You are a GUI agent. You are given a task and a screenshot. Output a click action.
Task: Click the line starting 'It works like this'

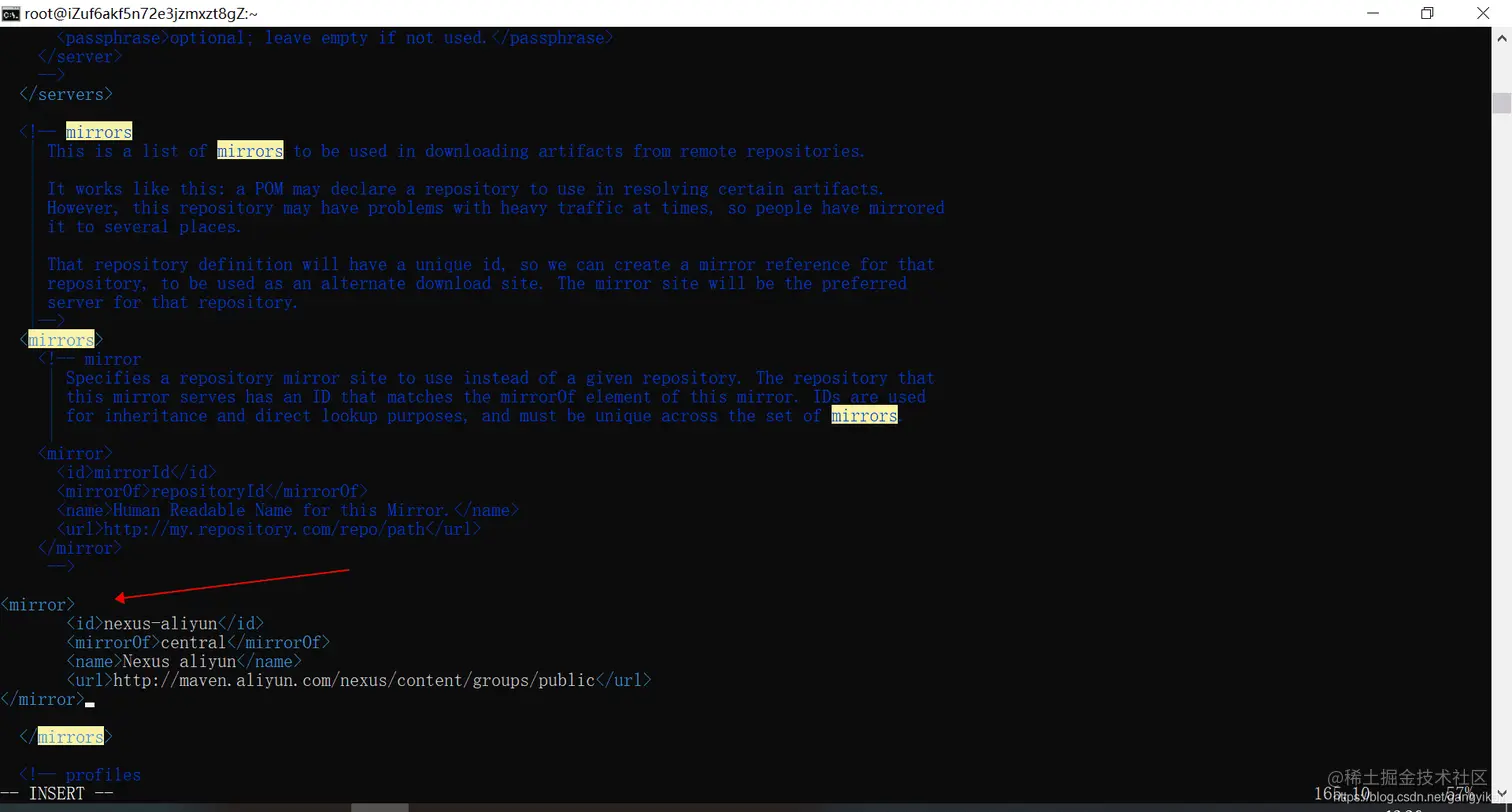point(466,189)
